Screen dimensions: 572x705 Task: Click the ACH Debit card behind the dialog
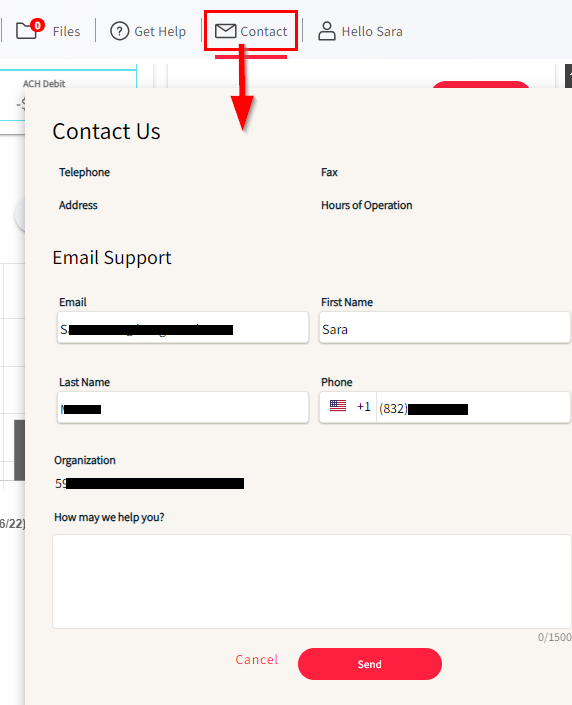coord(68,92)
